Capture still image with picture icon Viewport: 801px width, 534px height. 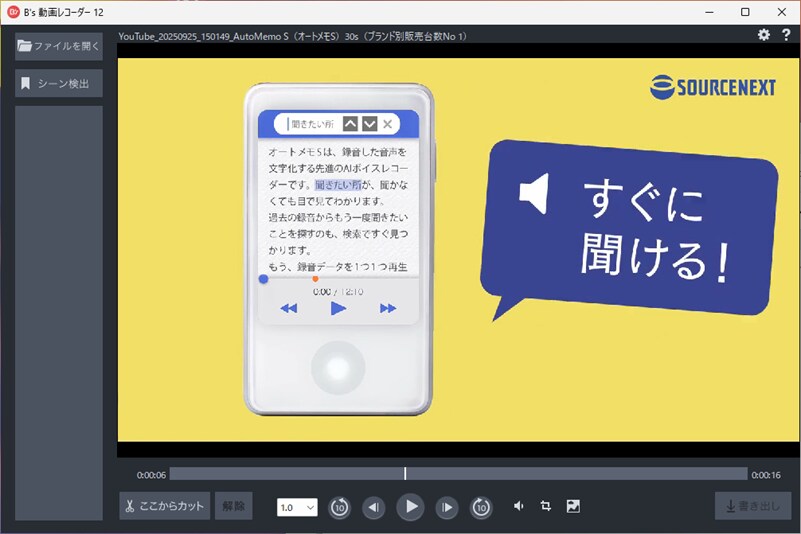click(x=573, y=506)
